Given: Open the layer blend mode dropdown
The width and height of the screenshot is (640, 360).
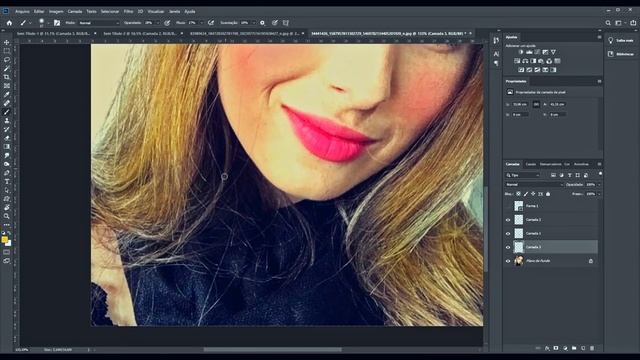Looking at the screenshot, I should (534, 184).
